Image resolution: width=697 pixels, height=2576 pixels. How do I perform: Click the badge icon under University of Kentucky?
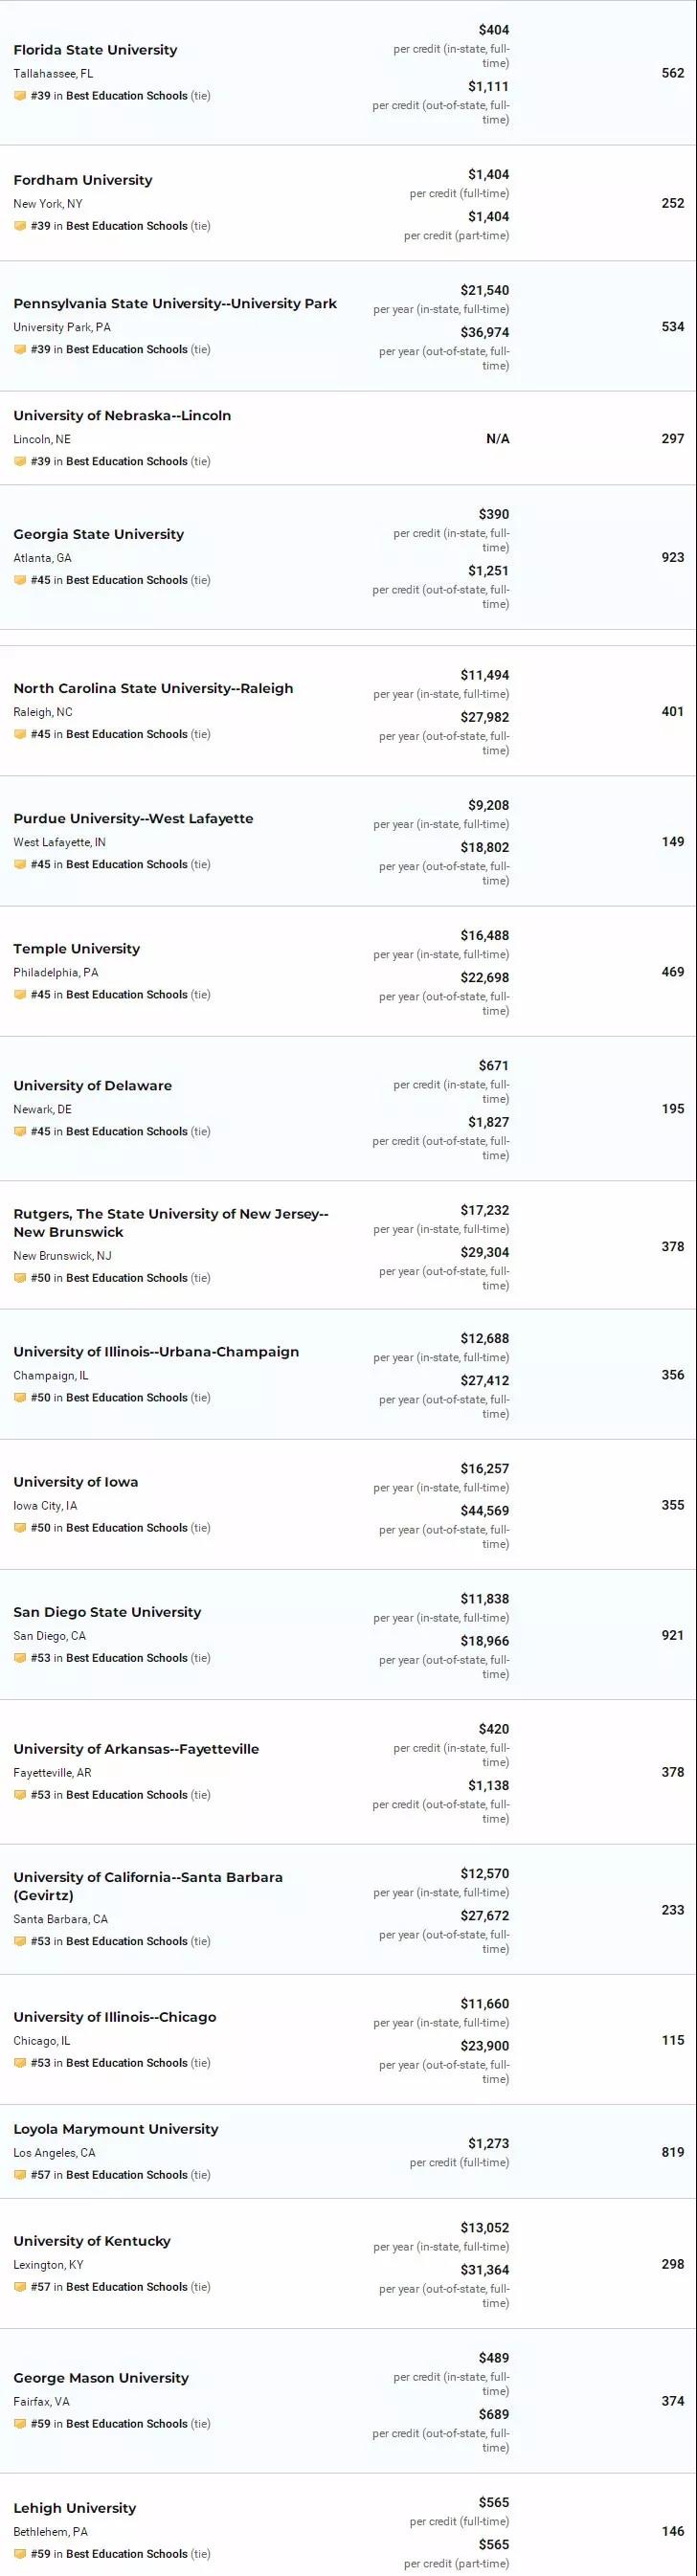pos(20,2287)
